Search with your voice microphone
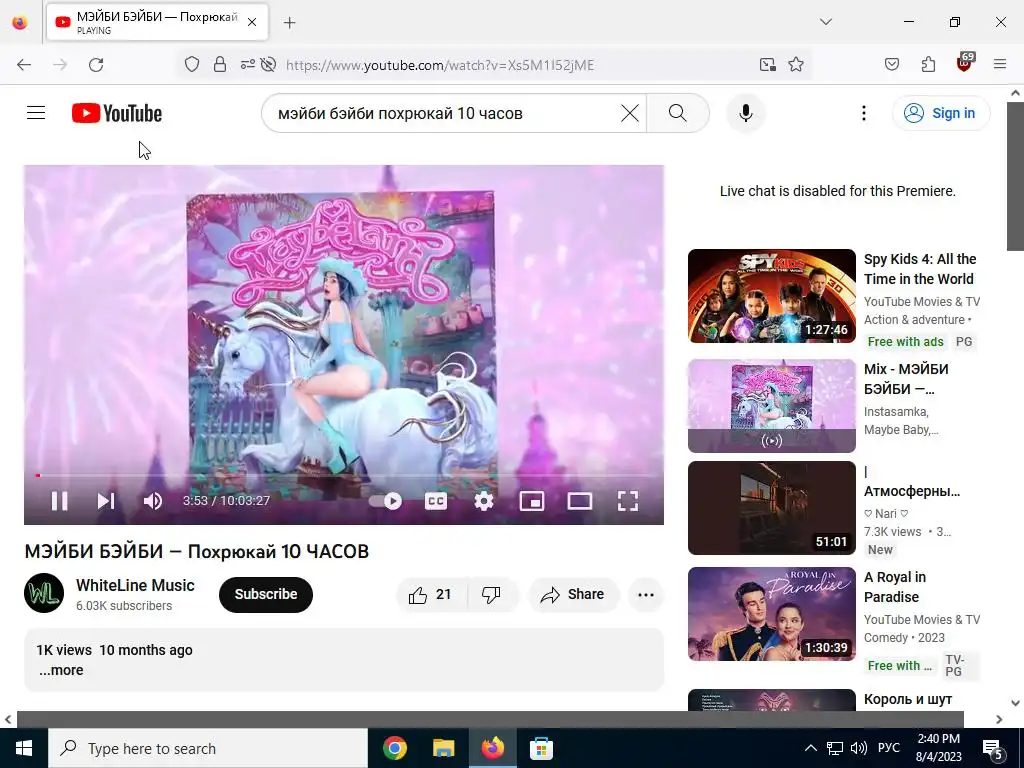The height and width of the screenshot is (768, 1024). (x=746, y=113)
